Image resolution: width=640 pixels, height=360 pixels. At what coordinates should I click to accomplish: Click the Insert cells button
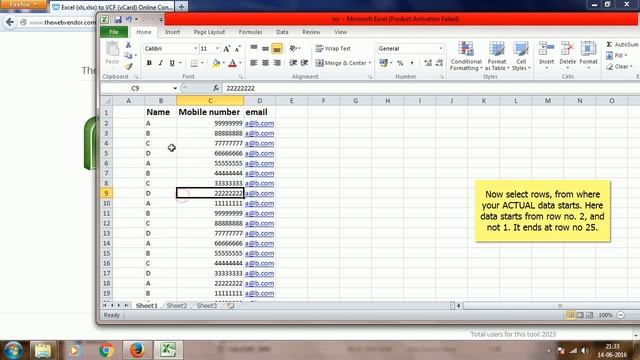point(546,55)
